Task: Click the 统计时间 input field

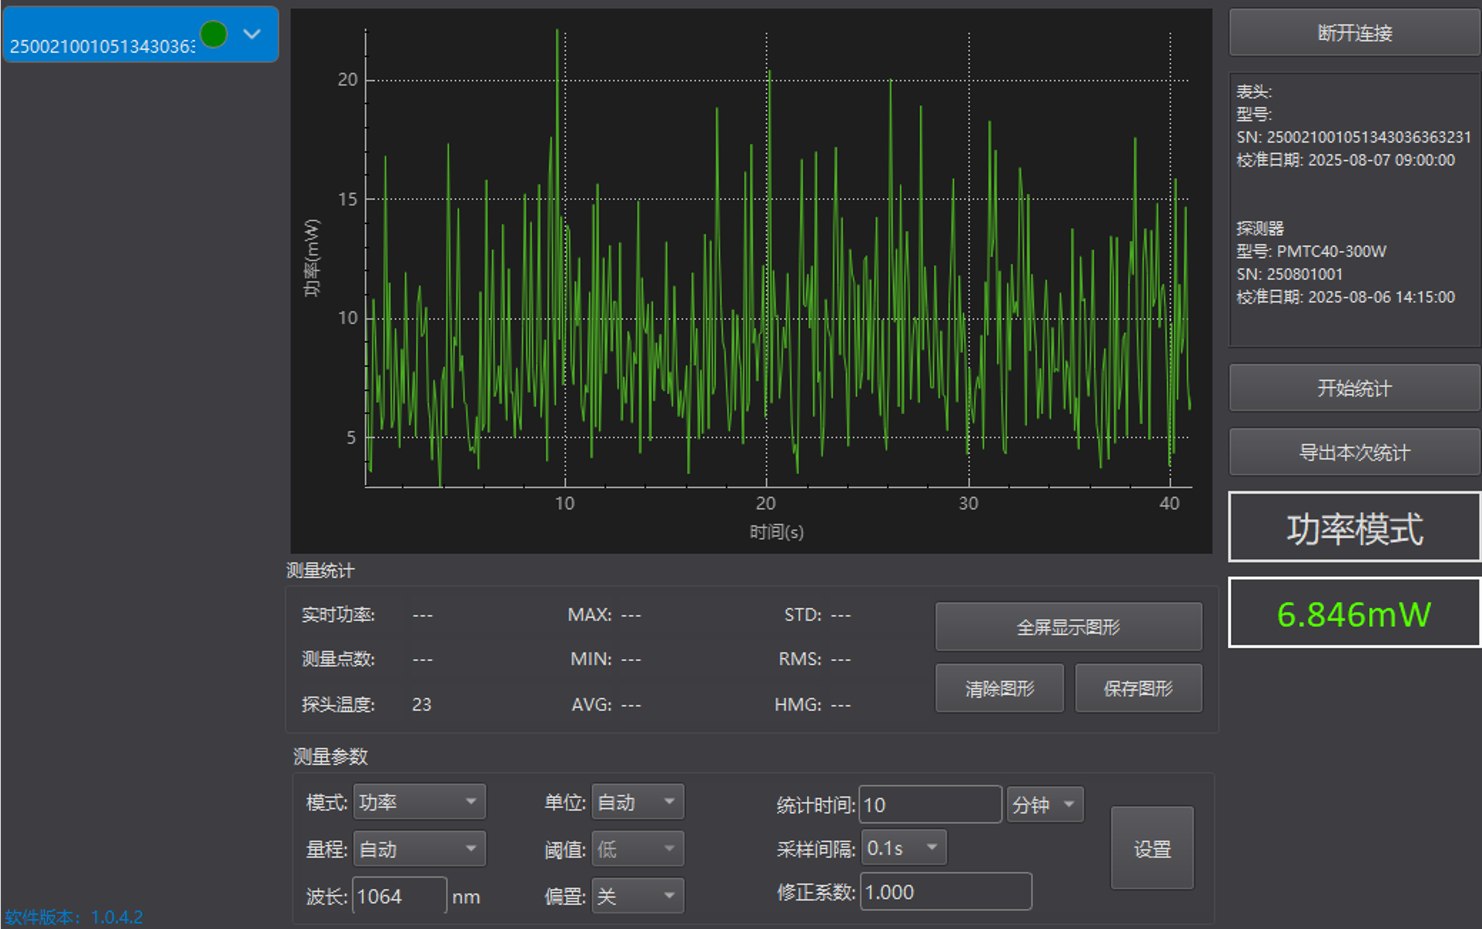Action: [x=929, y=805]
